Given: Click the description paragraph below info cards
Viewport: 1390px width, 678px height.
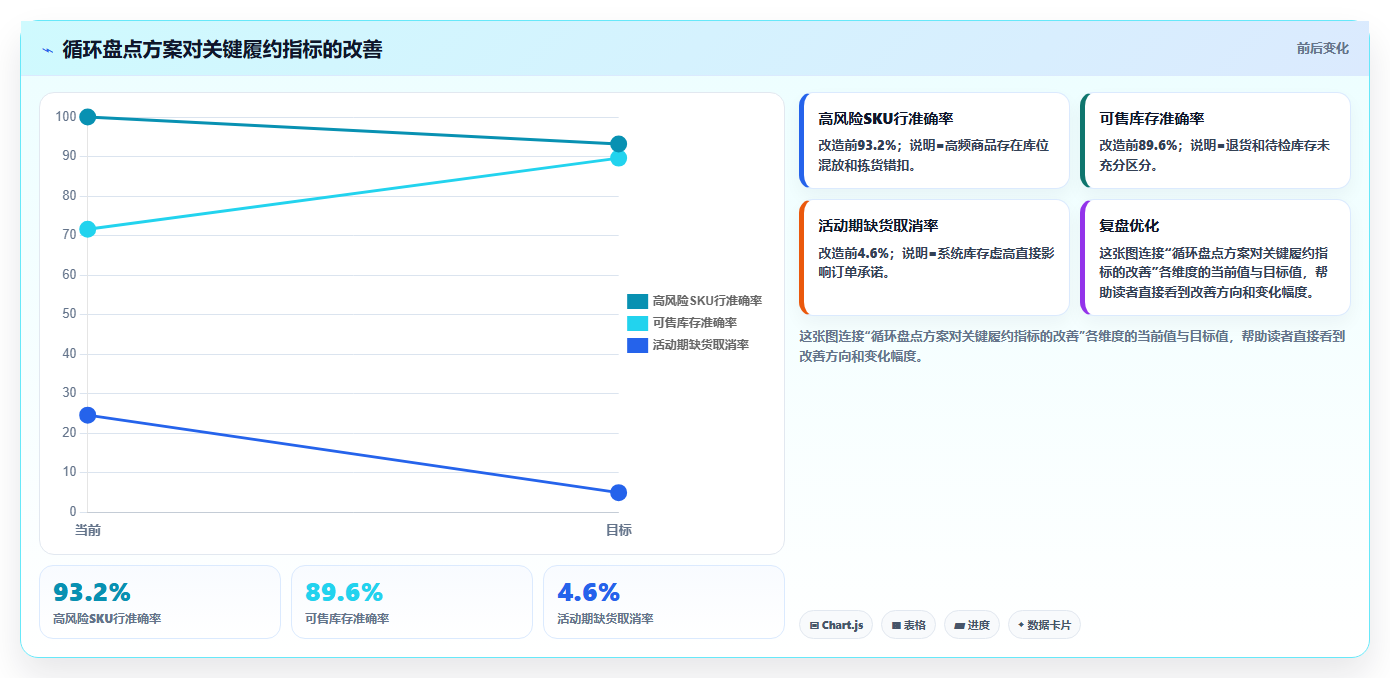Looking at the screenshot, I should [x=1072, y=346].
